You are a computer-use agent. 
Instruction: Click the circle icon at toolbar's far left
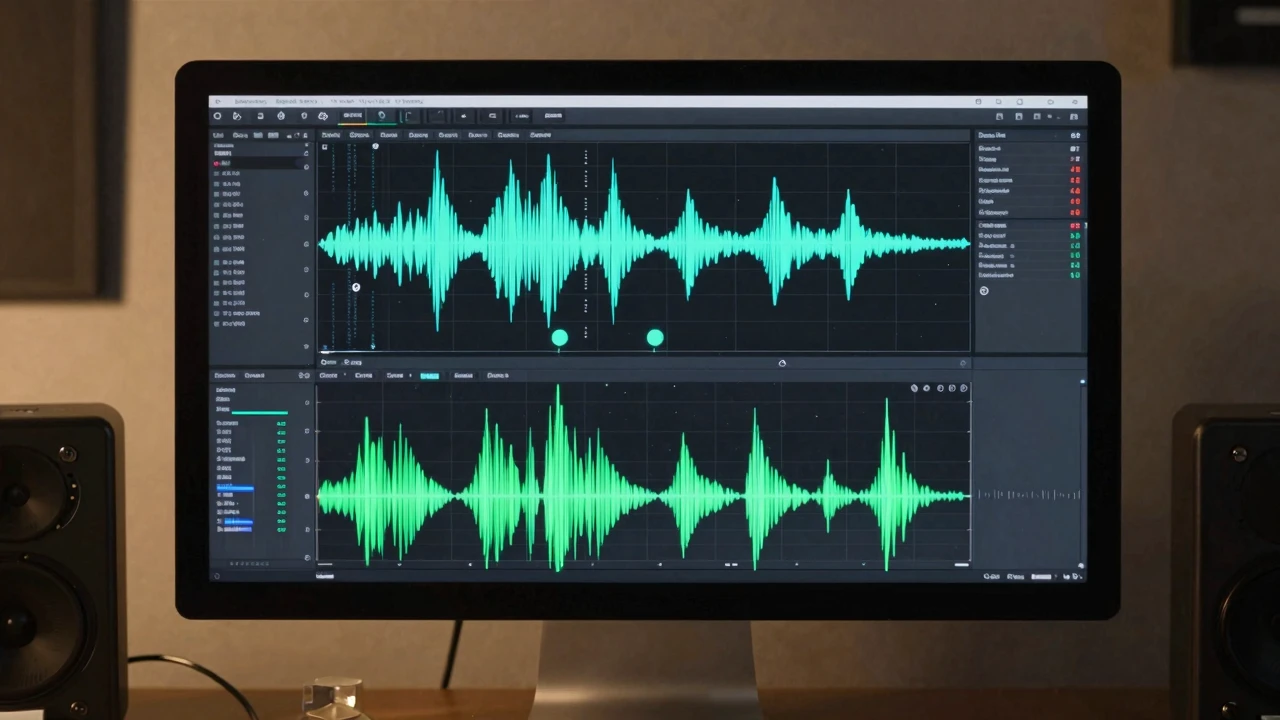[x=218, y=116]
